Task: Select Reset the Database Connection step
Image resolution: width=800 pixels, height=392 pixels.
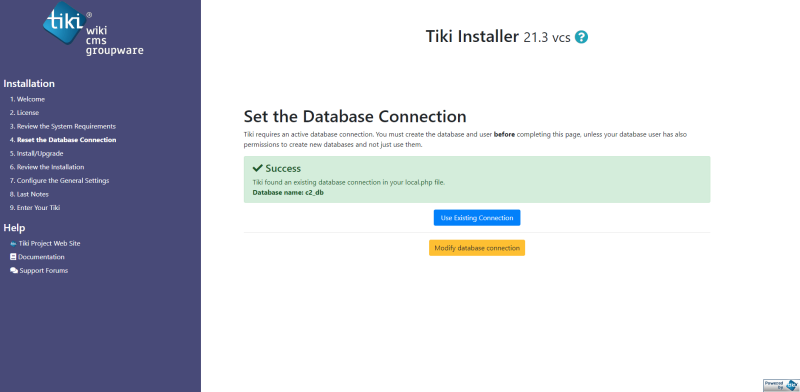Action: coord(63,140)
